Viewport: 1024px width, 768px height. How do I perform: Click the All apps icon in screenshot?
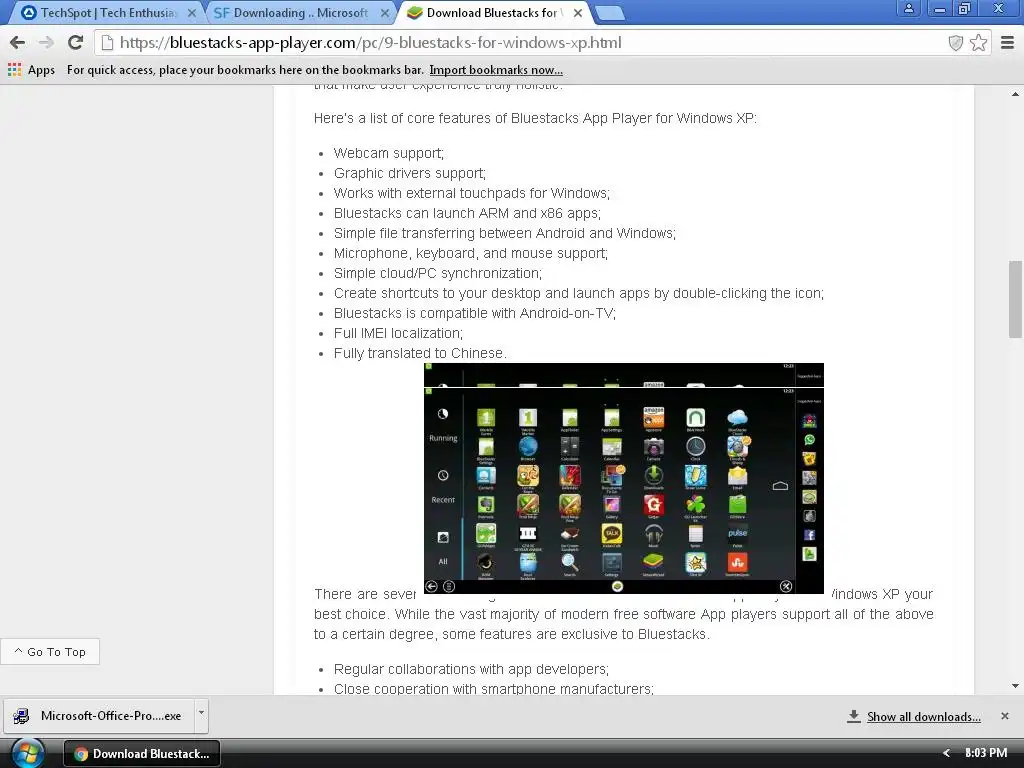pyautogui.click(x=443, y=537)
